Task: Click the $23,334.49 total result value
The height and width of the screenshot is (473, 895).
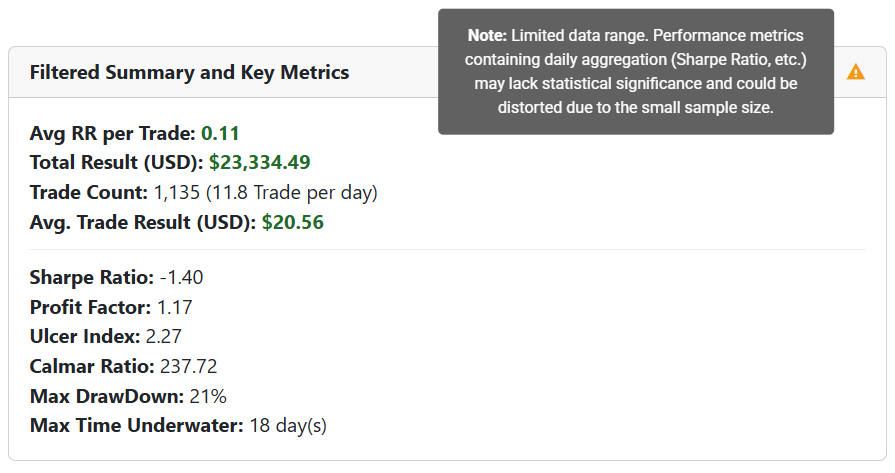Action: pos(274,162)
